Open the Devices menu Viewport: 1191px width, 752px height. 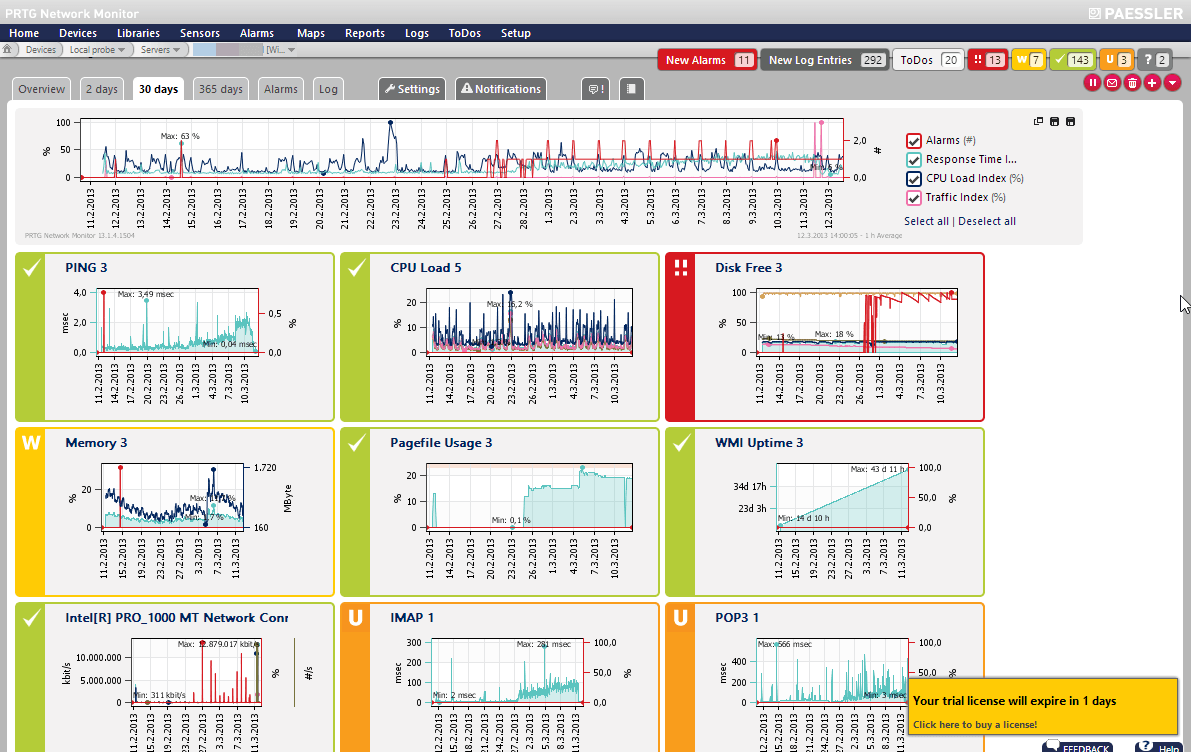coord(77,33)
